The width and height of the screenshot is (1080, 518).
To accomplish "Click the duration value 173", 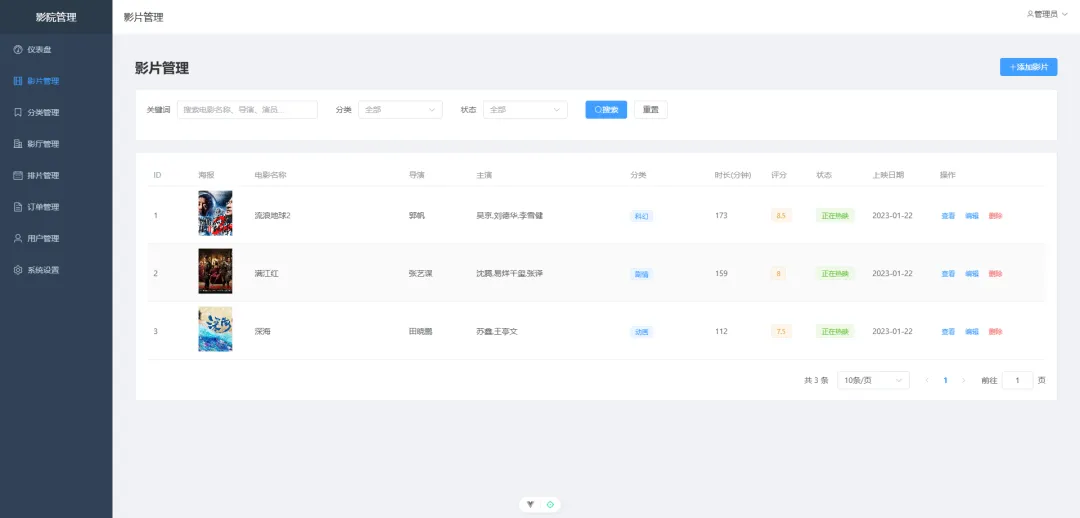I will coord(721,216).
